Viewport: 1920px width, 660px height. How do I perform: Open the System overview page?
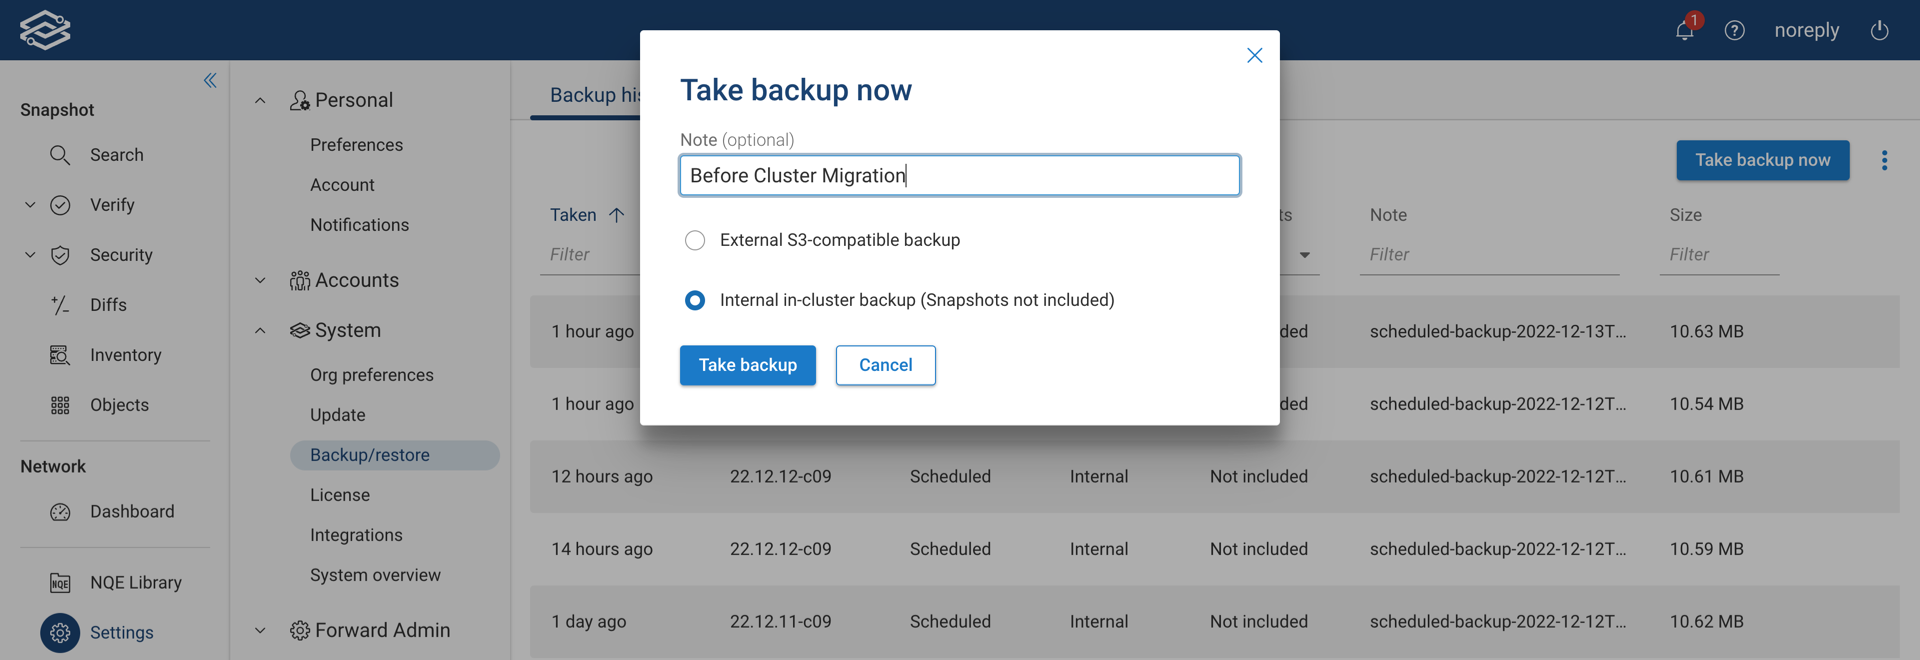point(375,575)
